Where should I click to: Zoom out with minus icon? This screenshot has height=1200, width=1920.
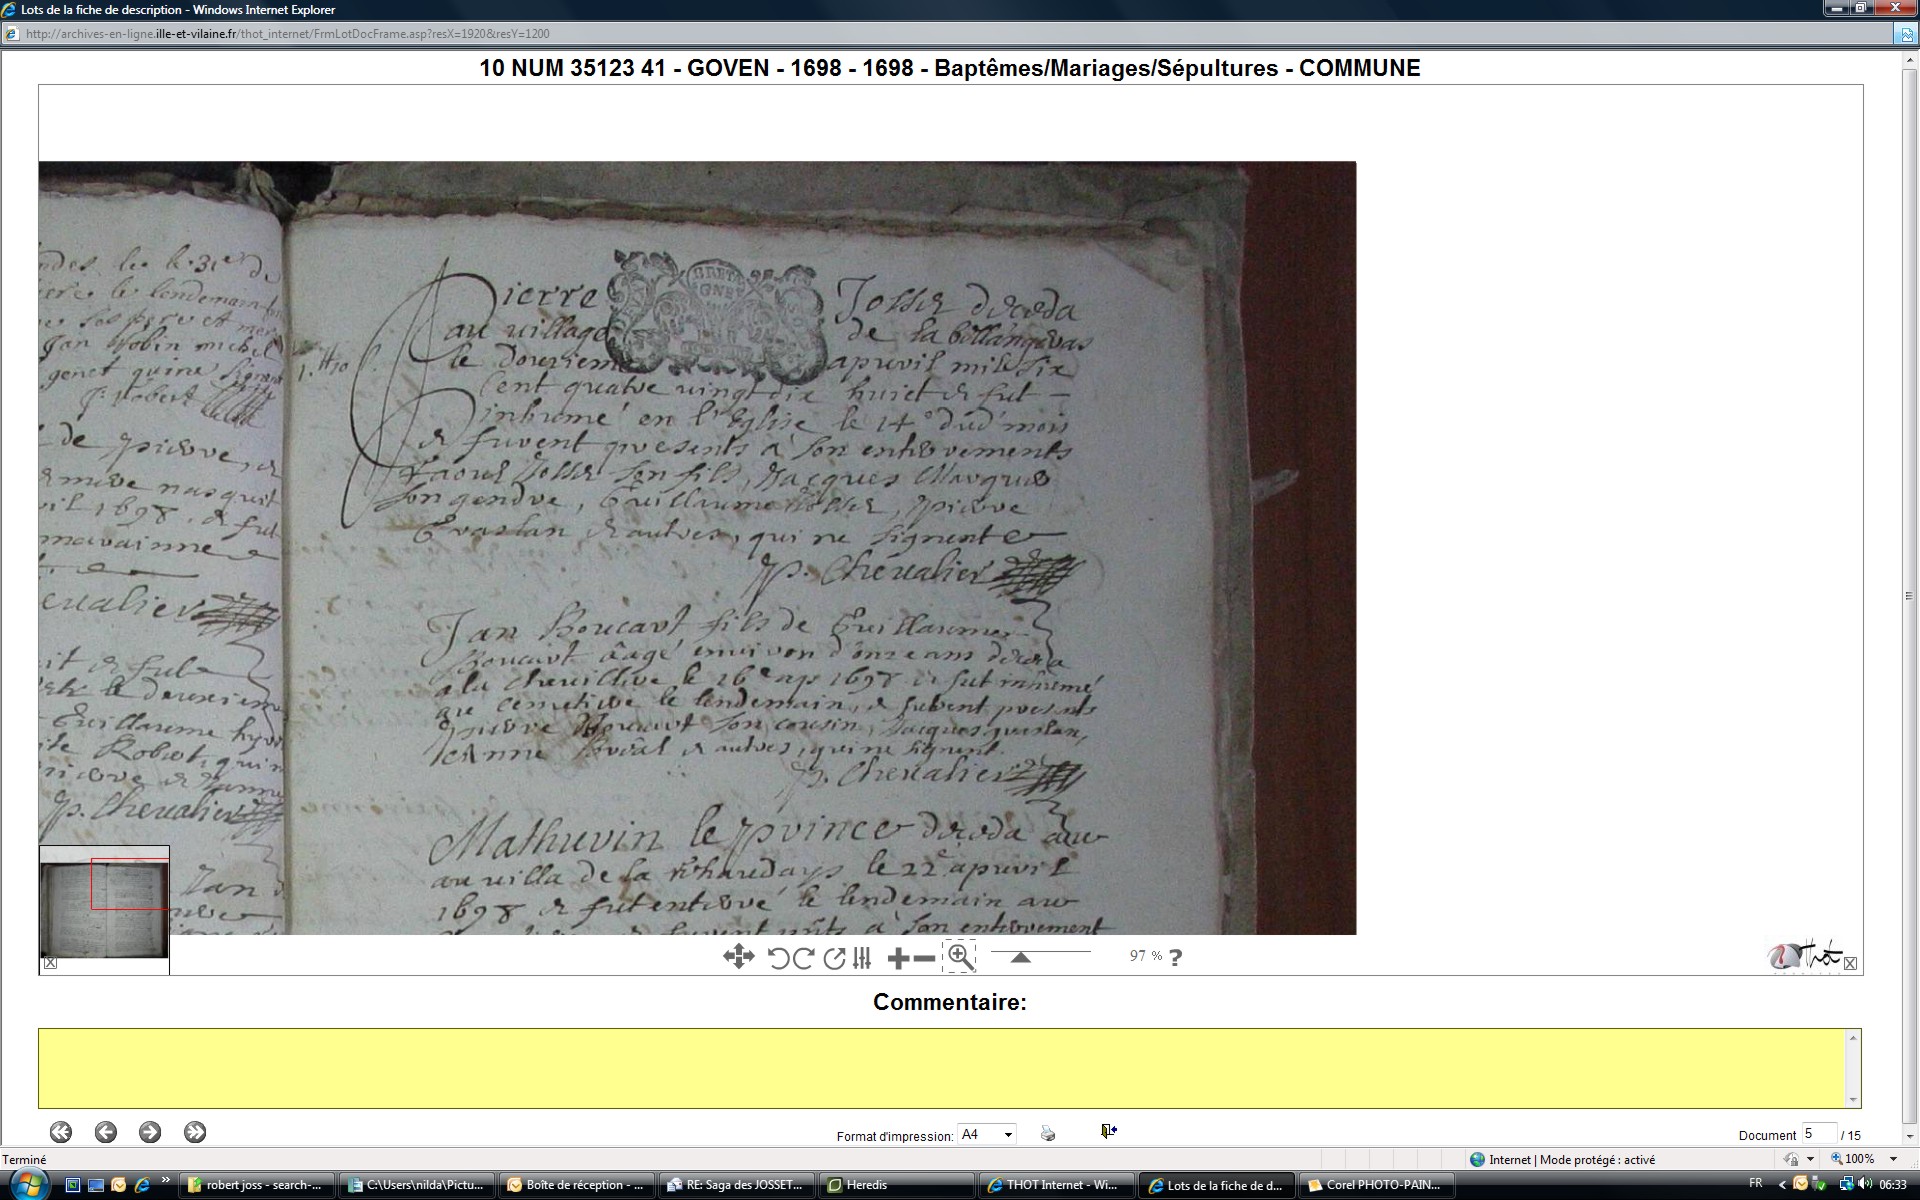pyautogui.click(x=925, y=959)
